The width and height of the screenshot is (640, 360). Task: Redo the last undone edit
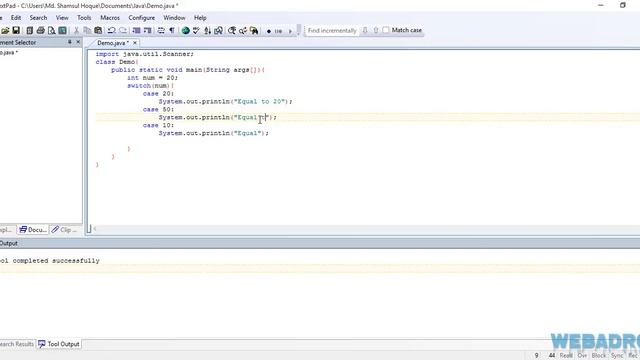coord(122,31)
